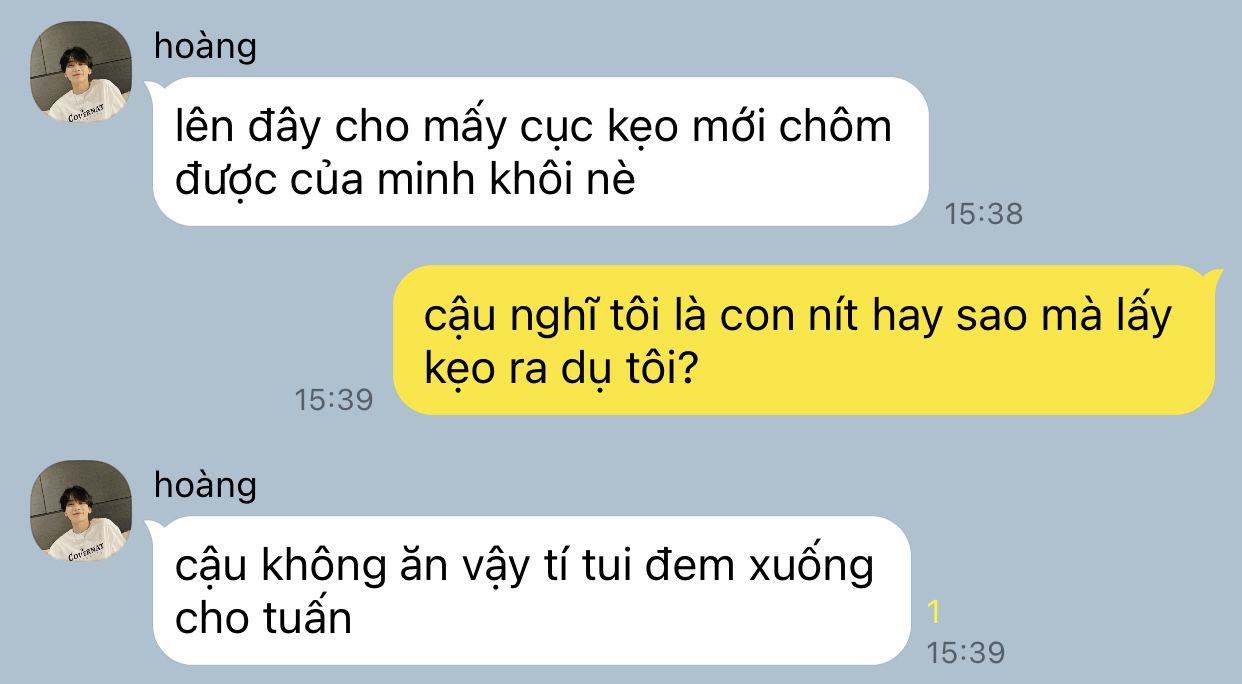Click the yellow unread count "1"
This screenshot has height=684, width=1242.
(x=935, y=613)
